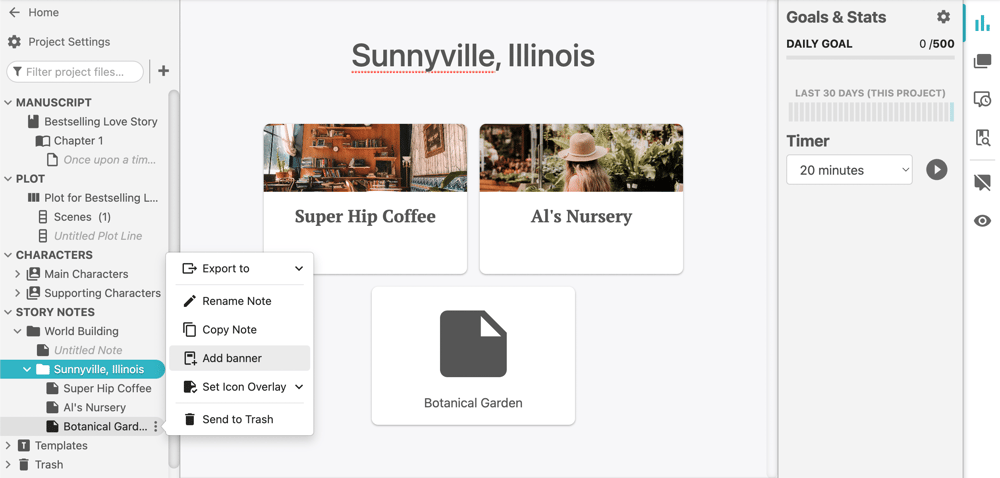The image size is (1000, 478).
Task: Collapse the World Building folder chevron
Action: (17, 331)
